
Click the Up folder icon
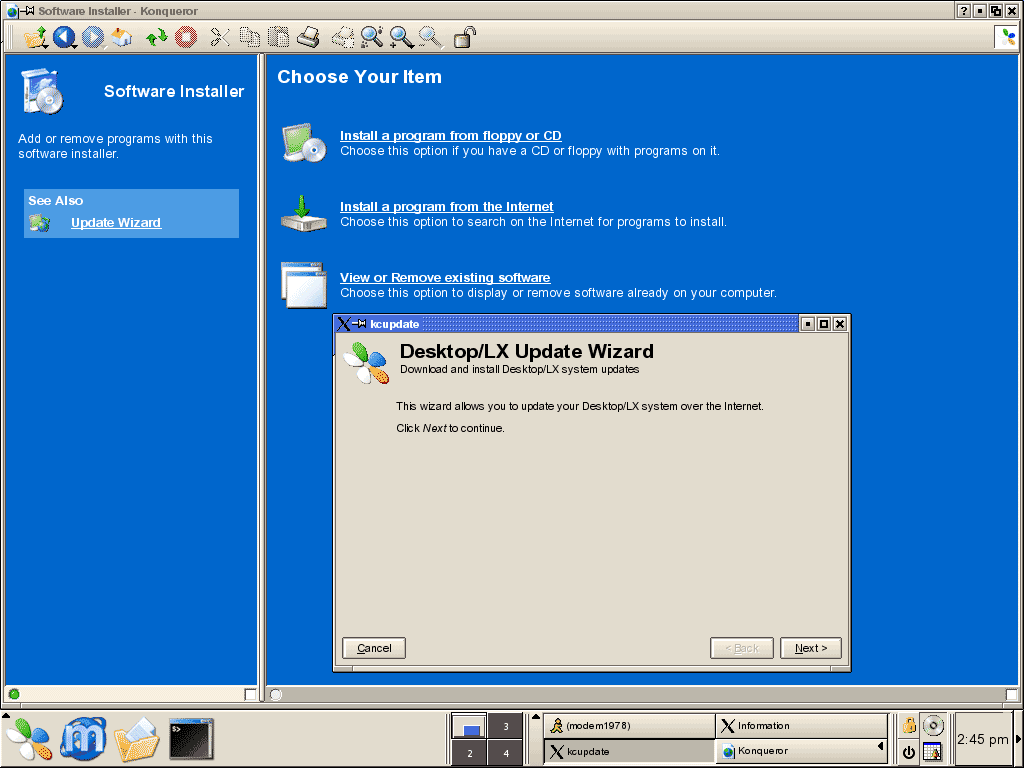click(36, 38)
